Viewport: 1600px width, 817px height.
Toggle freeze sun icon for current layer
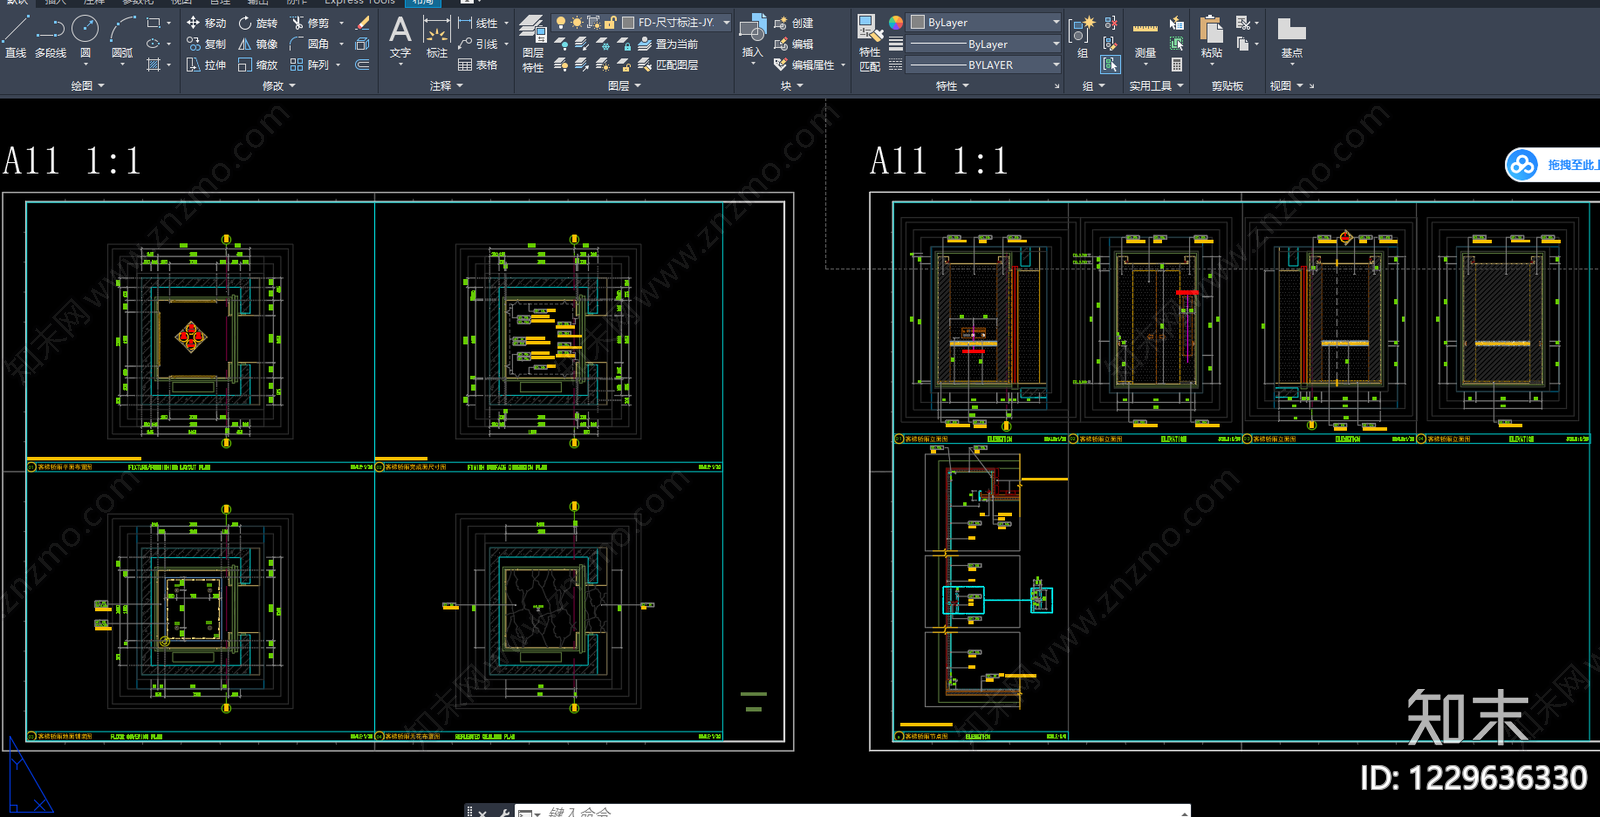(x=577, y=22)
